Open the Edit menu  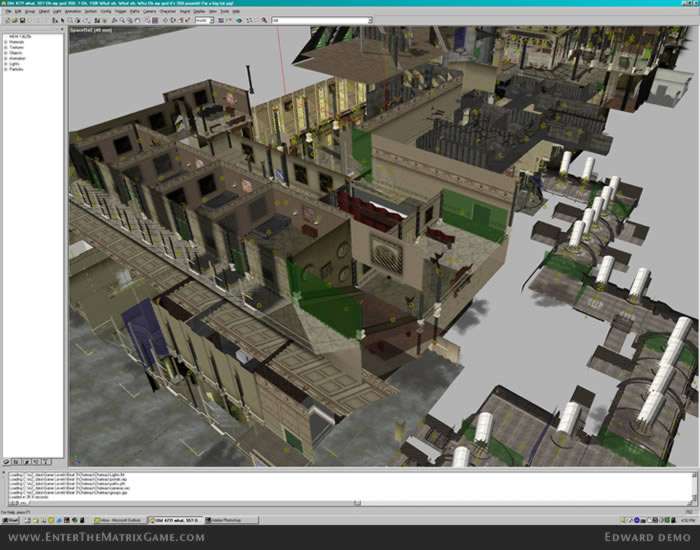18,11
